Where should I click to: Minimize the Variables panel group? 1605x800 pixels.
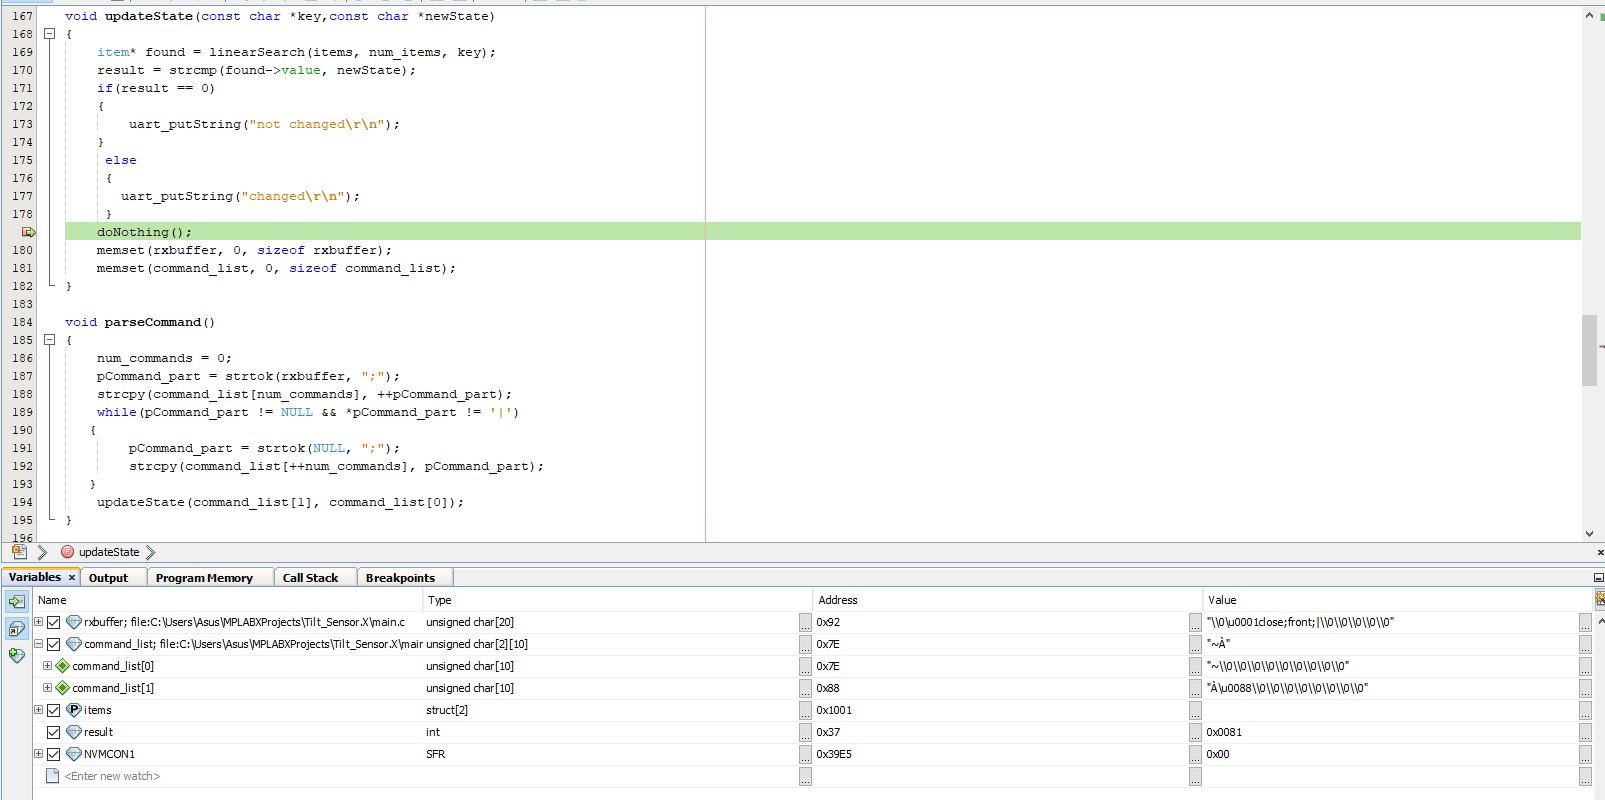pos(1598,578)
